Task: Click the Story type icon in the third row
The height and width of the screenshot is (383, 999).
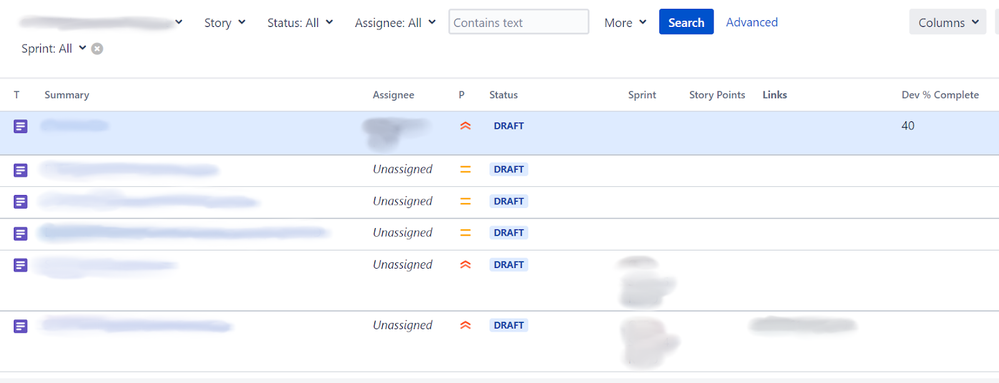Action: tap(21, 202)
